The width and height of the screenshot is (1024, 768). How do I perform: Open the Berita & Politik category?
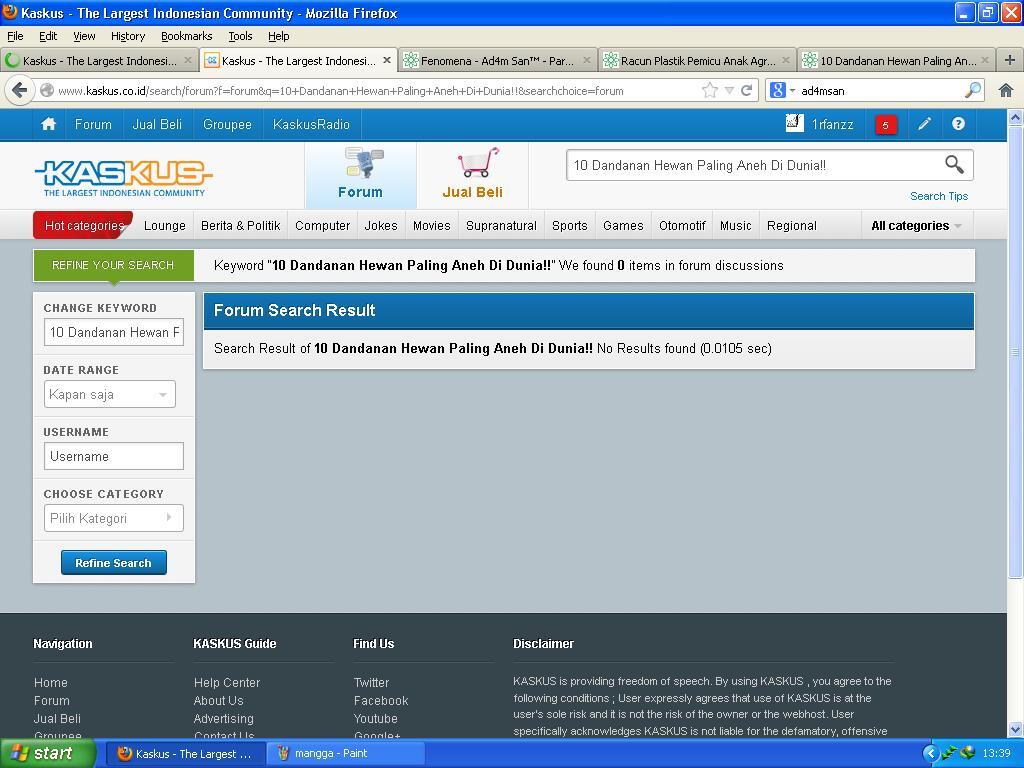click(241, 226)
